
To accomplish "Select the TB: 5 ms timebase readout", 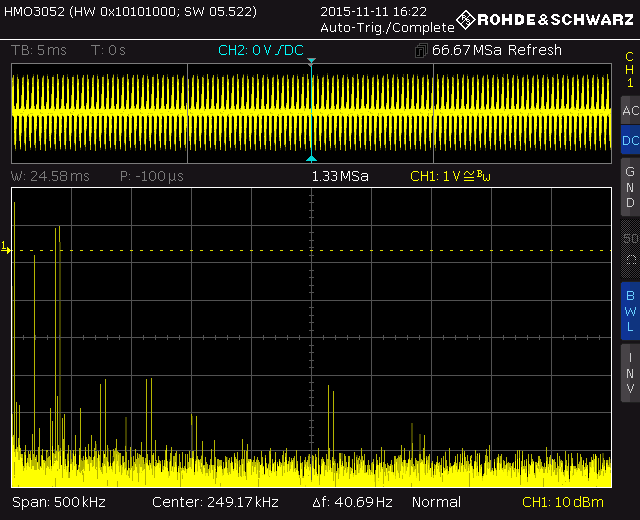I will pyautogui.click(x=38, y=50).
